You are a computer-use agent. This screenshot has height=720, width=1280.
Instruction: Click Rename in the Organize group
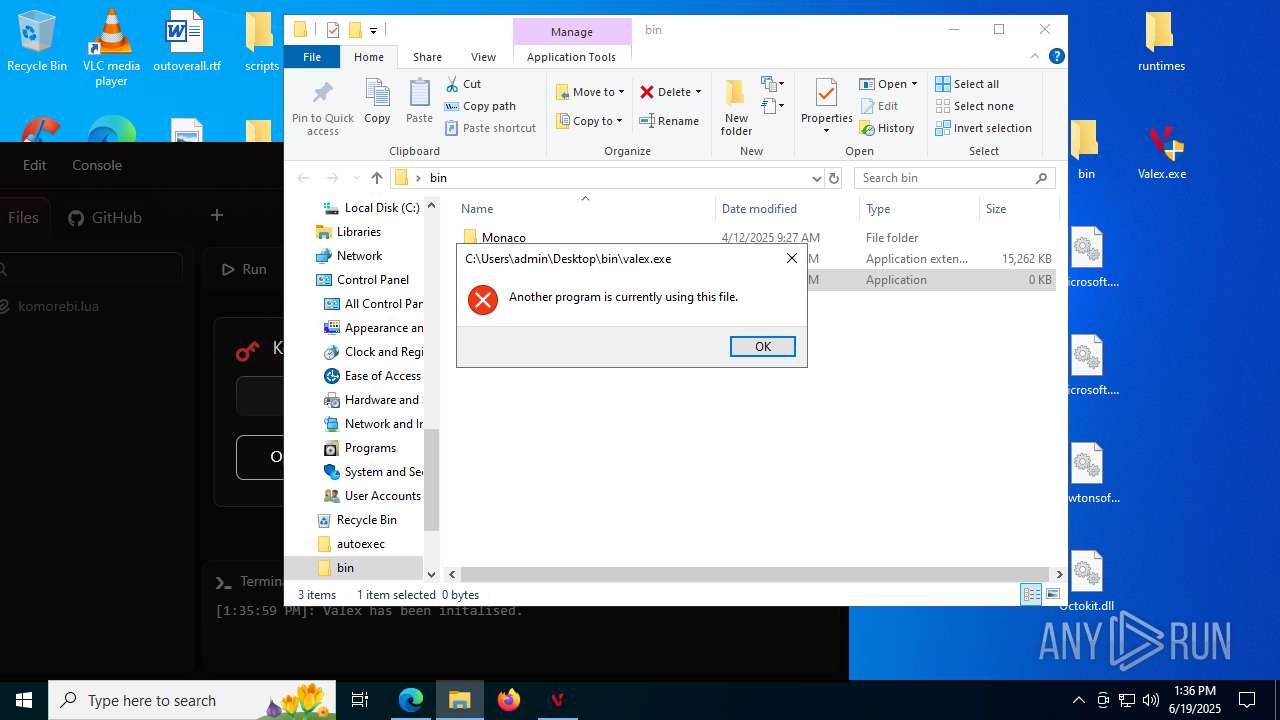[x=669, y=121]
